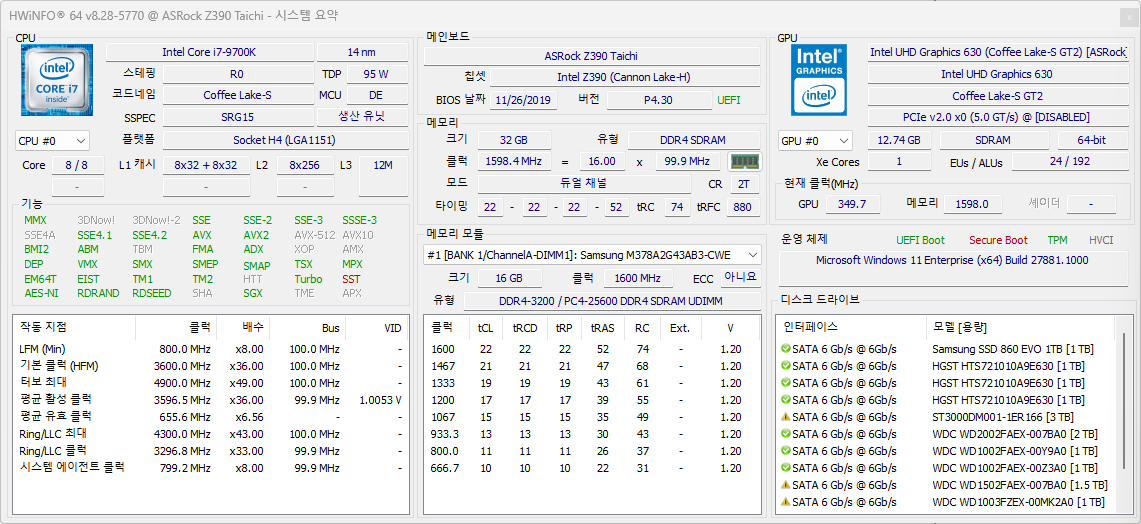Click the green UEFI label beside BIOS version
Viewport: 1141px width, 524px height.
tap(728, 100)
